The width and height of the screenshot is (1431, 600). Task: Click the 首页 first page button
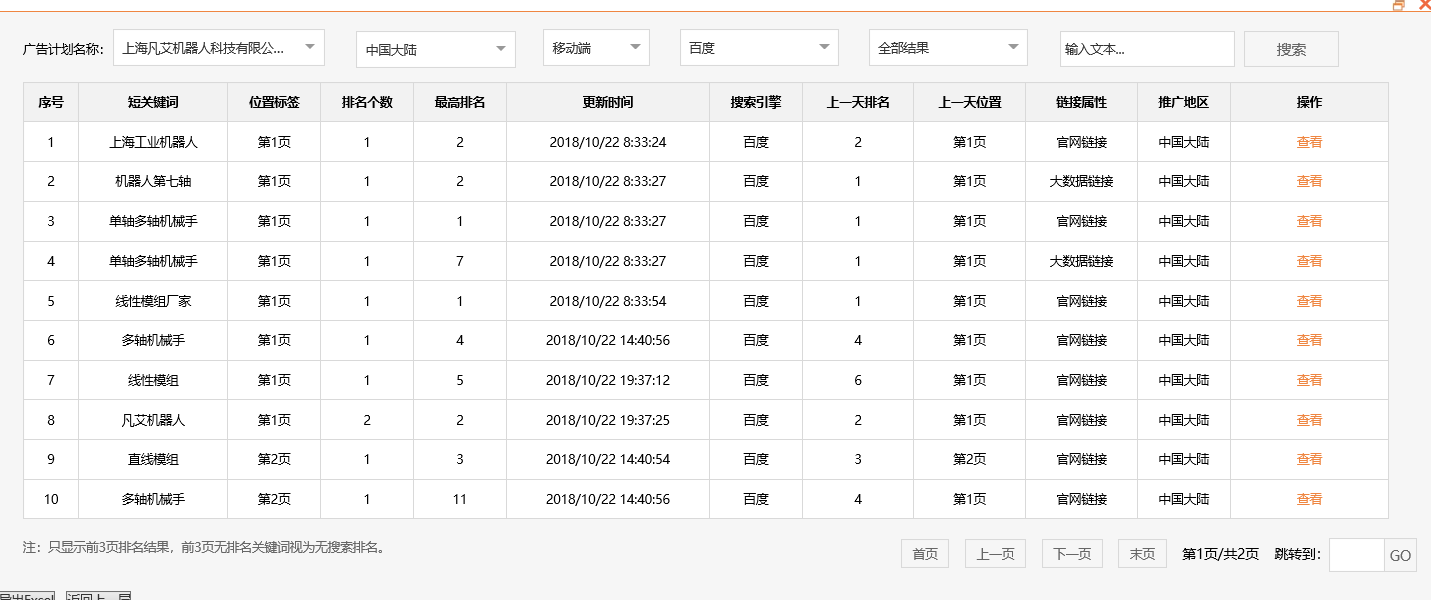pyautogui.click(x=924, y=553)
